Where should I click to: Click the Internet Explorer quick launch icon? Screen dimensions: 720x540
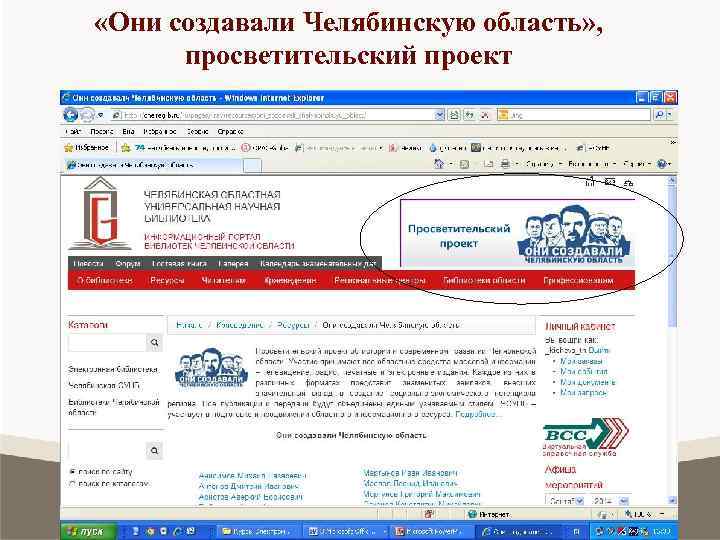(x=177, y=532)
